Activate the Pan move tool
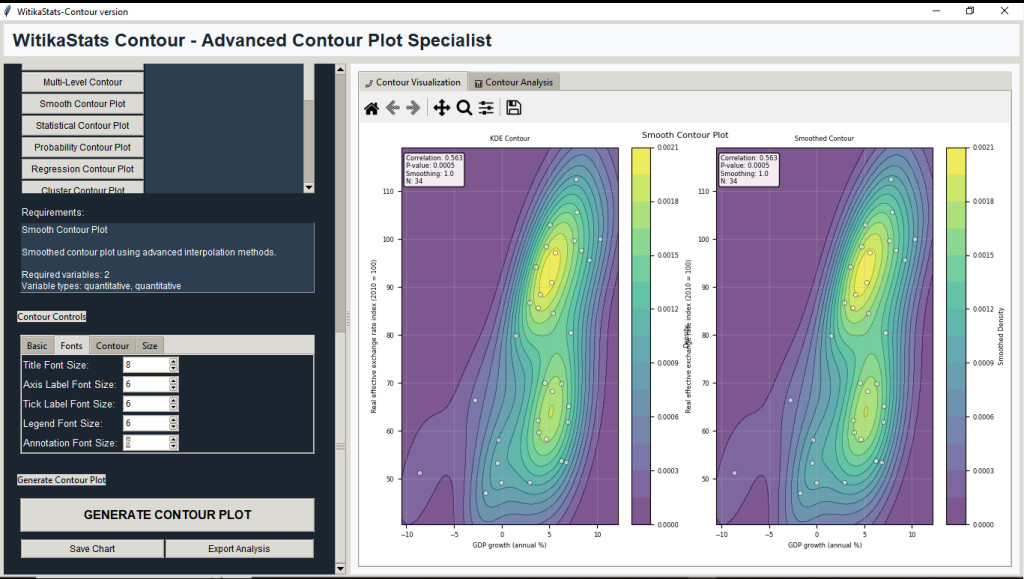Viewport: 1024px width, 579px height. pyautogui.click(x=442, y=108)
